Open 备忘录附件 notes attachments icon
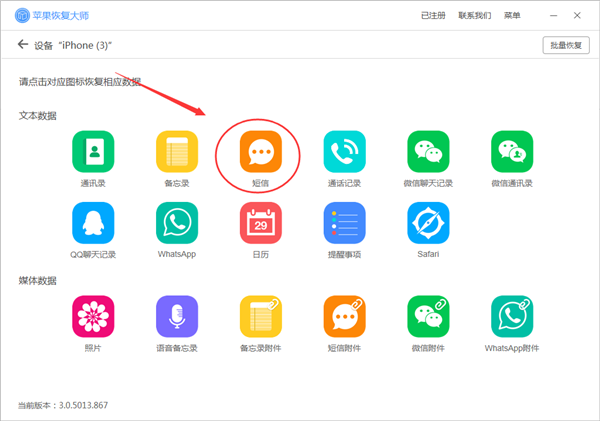 tap(260, 317)
